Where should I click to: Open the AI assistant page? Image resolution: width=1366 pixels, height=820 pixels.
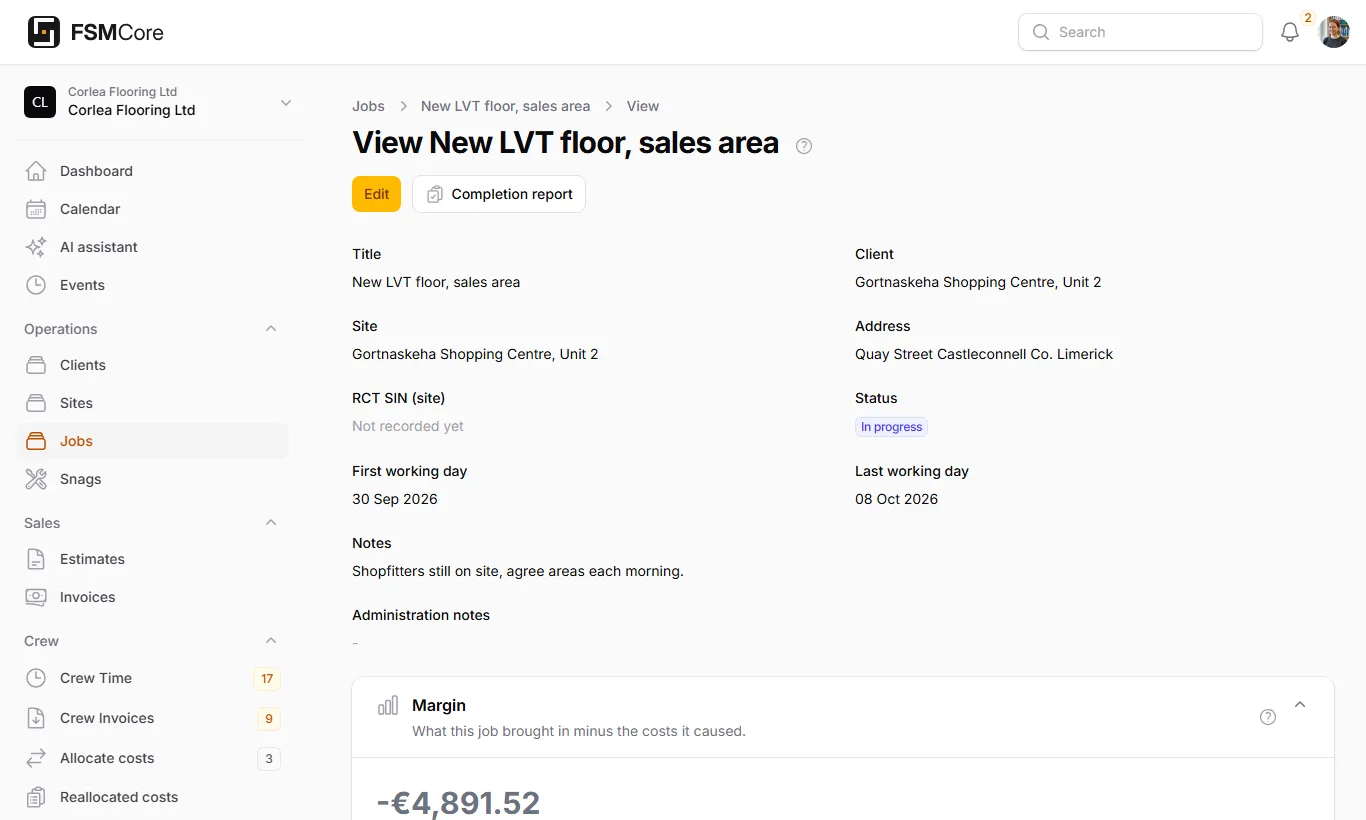(152, 247)
